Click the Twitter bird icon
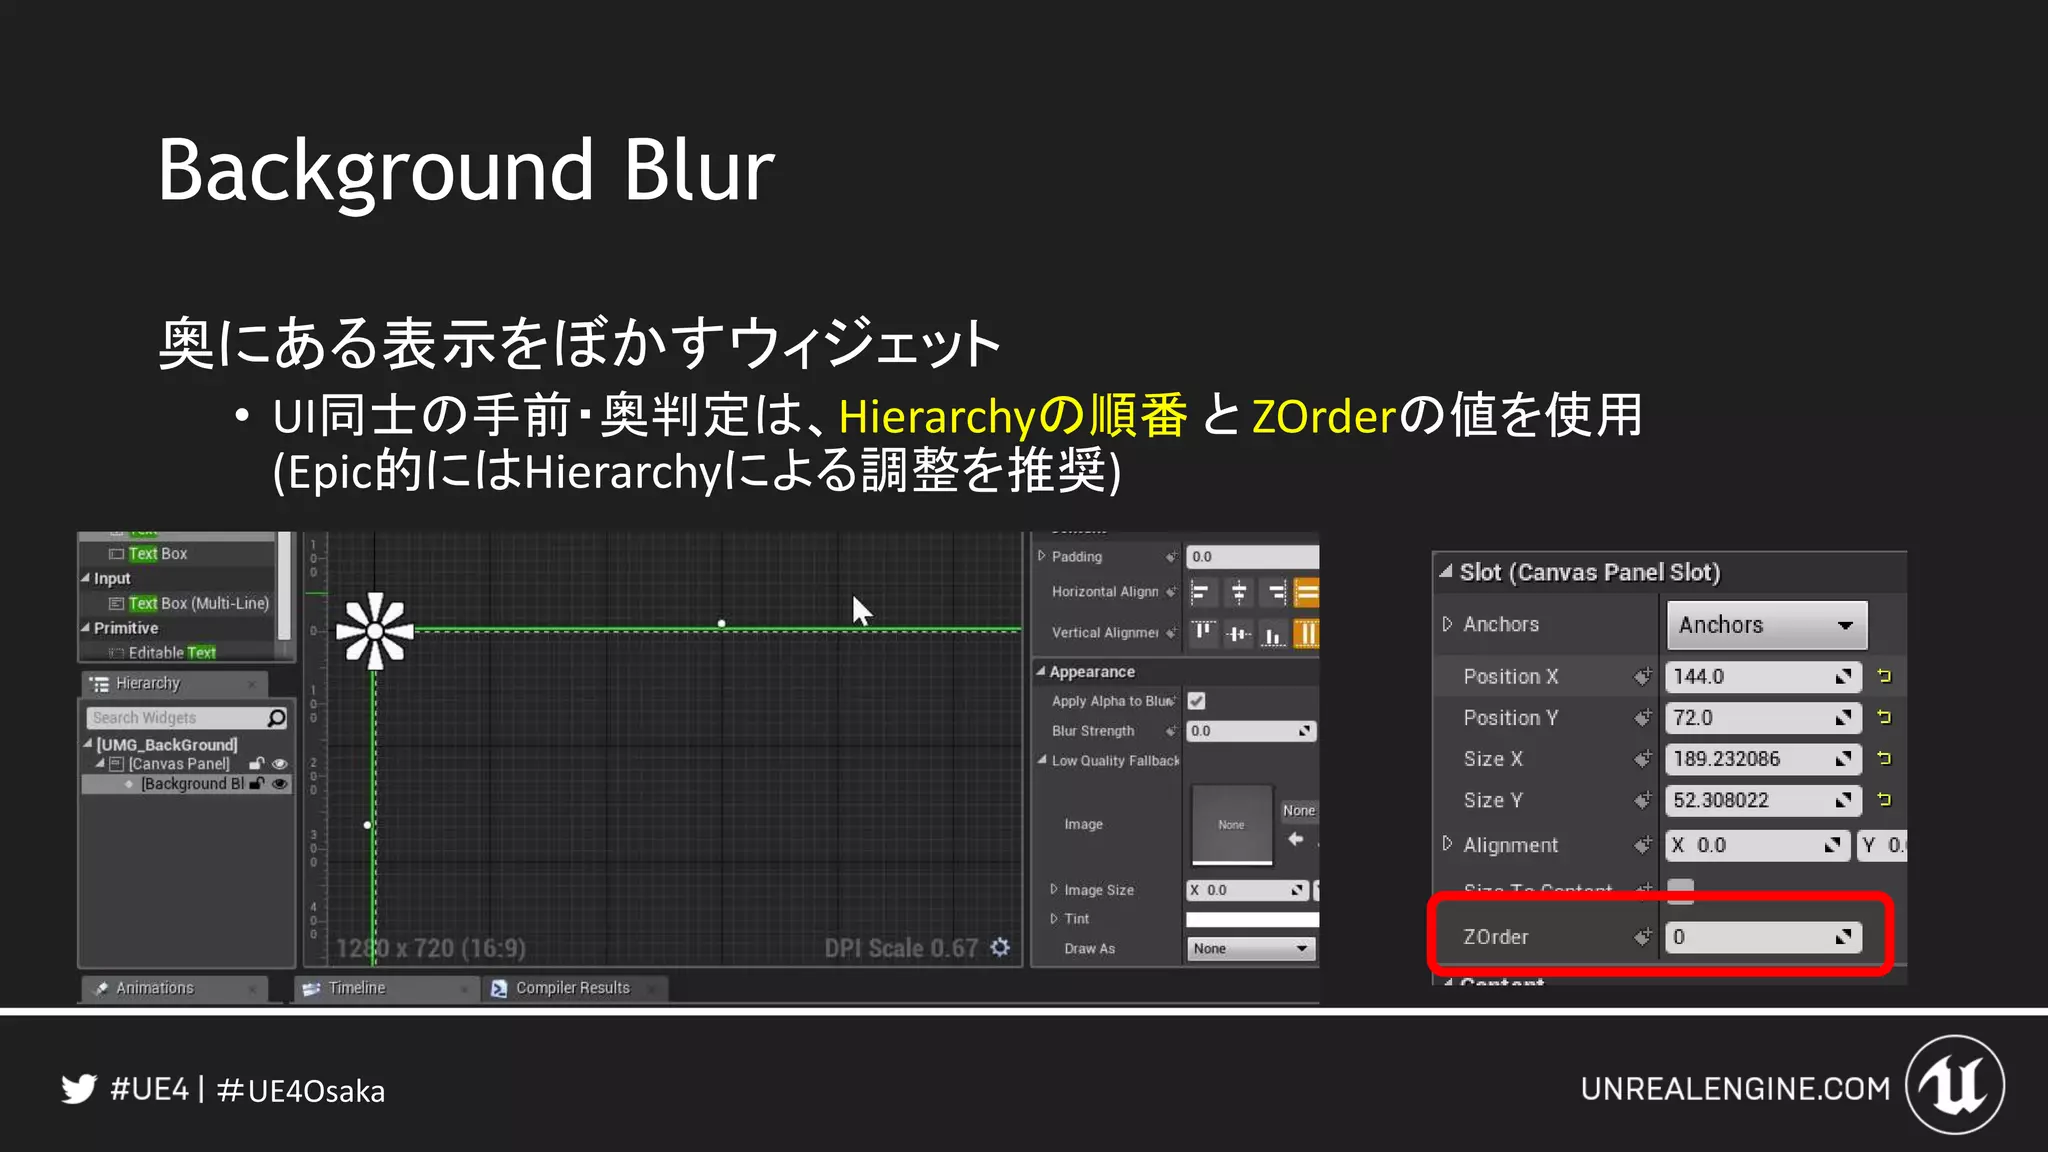The width and height of the screenshot is (2048, 1152). (79, 1089)
